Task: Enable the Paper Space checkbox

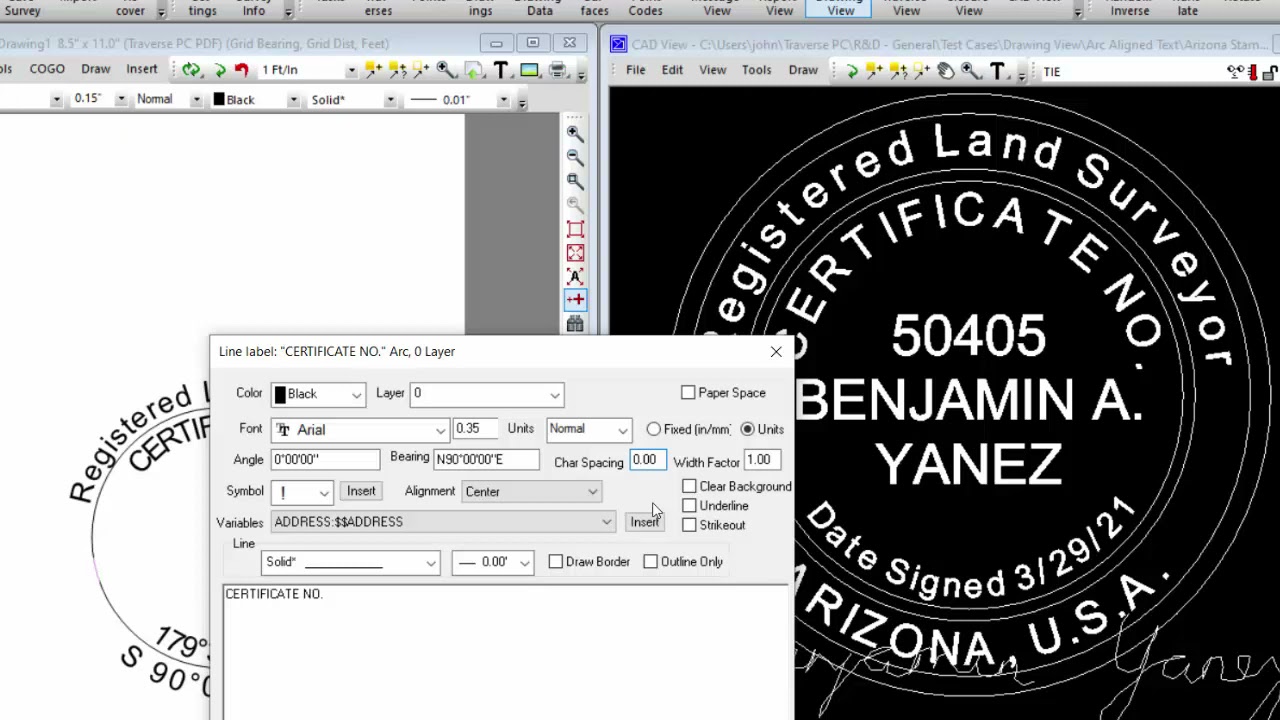Action: (688, 393)
